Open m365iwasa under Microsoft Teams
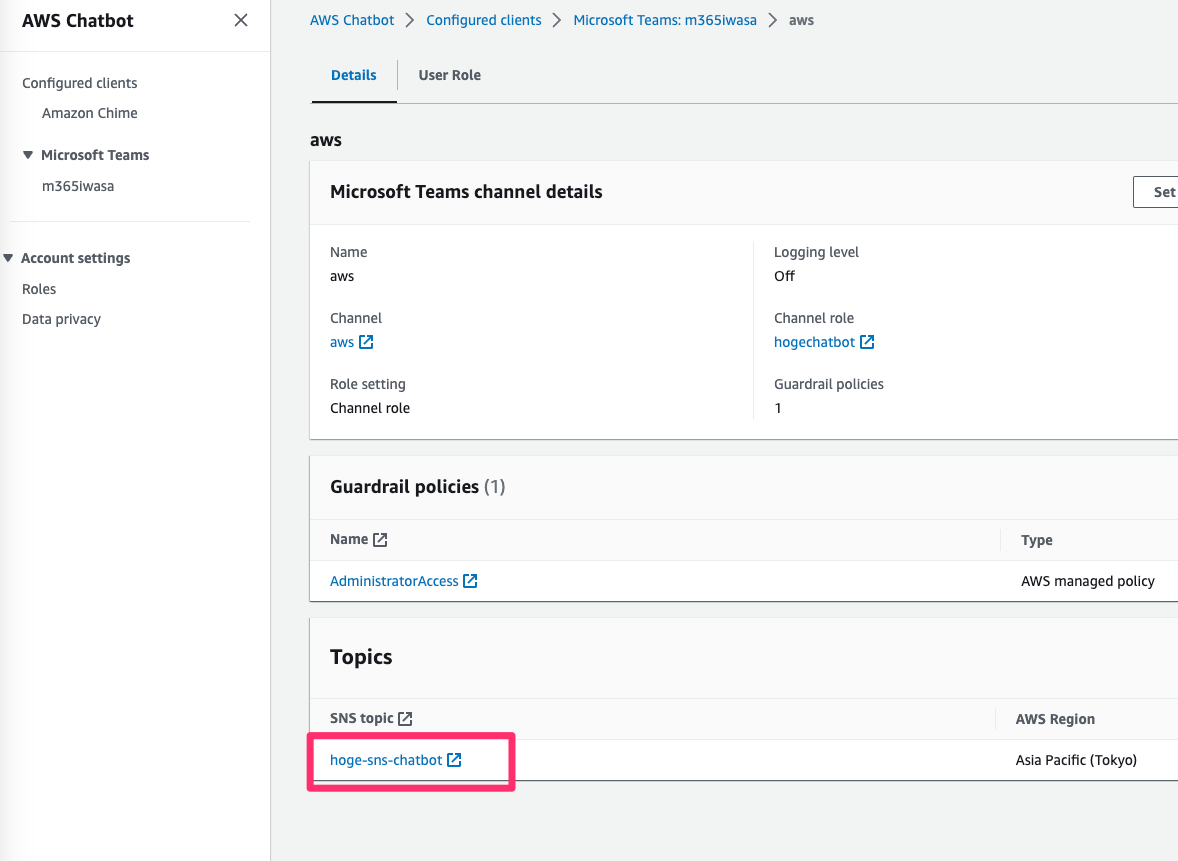The image size is (1178, 861). pyautogui.click(x=78, y=186)
